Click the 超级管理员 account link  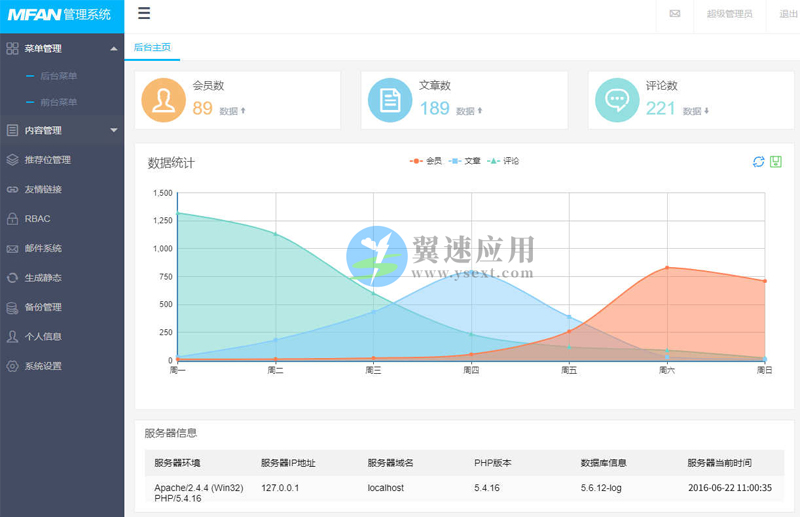pos(729,14)
